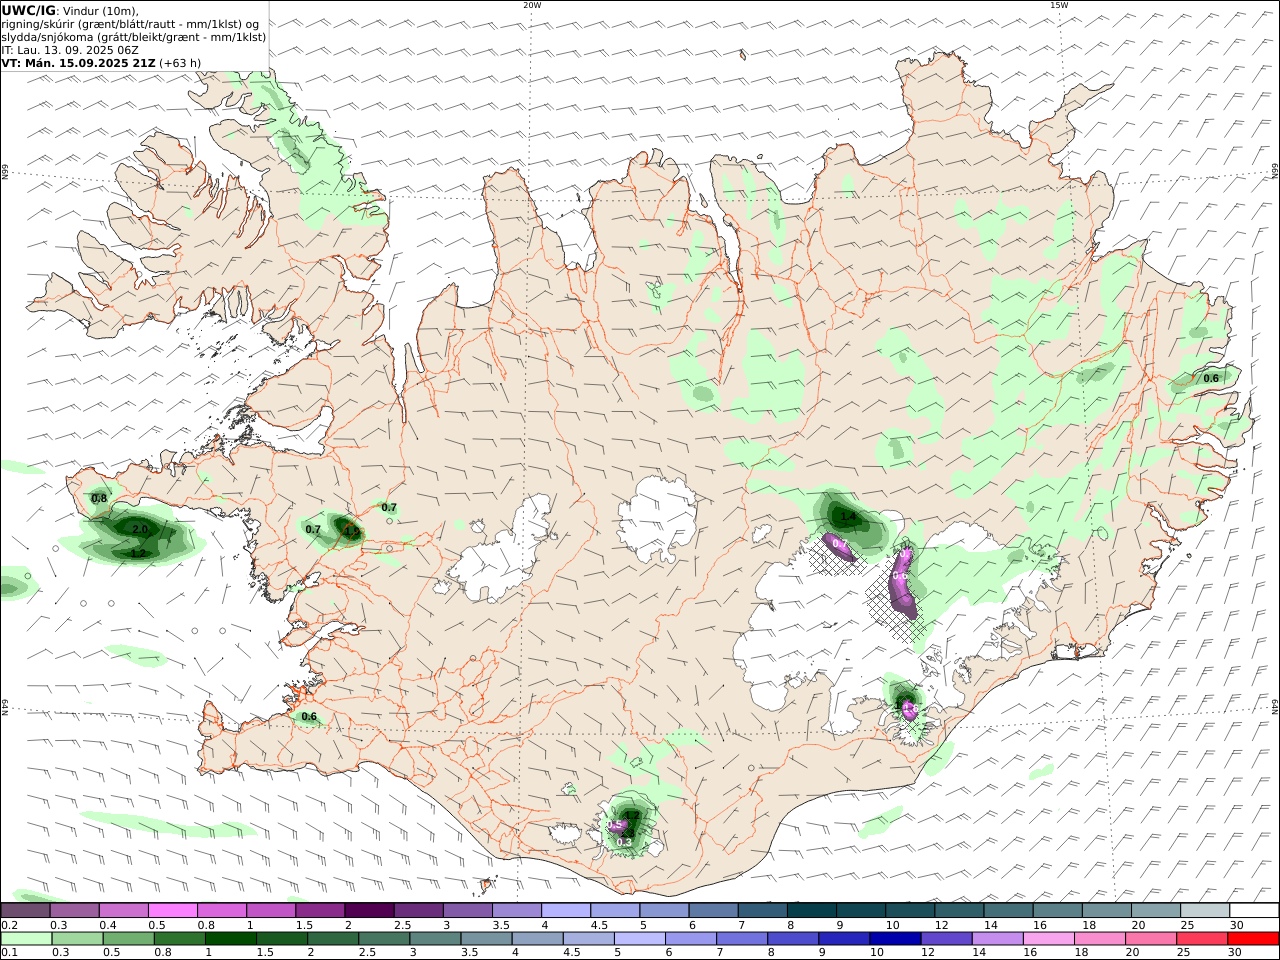The height and width of the screenshot is (960, 1280).
Task: Select the darkest purple snow swatch between 2 and 2.5
Action: (x=369, y=911)
